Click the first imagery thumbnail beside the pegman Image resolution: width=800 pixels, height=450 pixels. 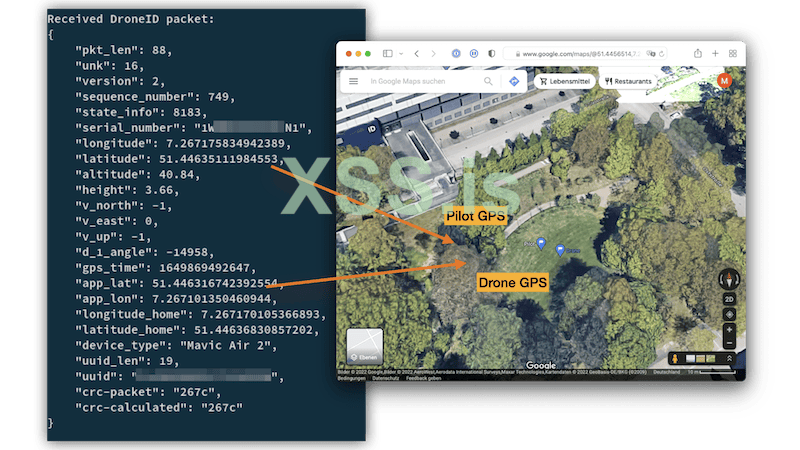pyautogui.click(x=690, y=359)
